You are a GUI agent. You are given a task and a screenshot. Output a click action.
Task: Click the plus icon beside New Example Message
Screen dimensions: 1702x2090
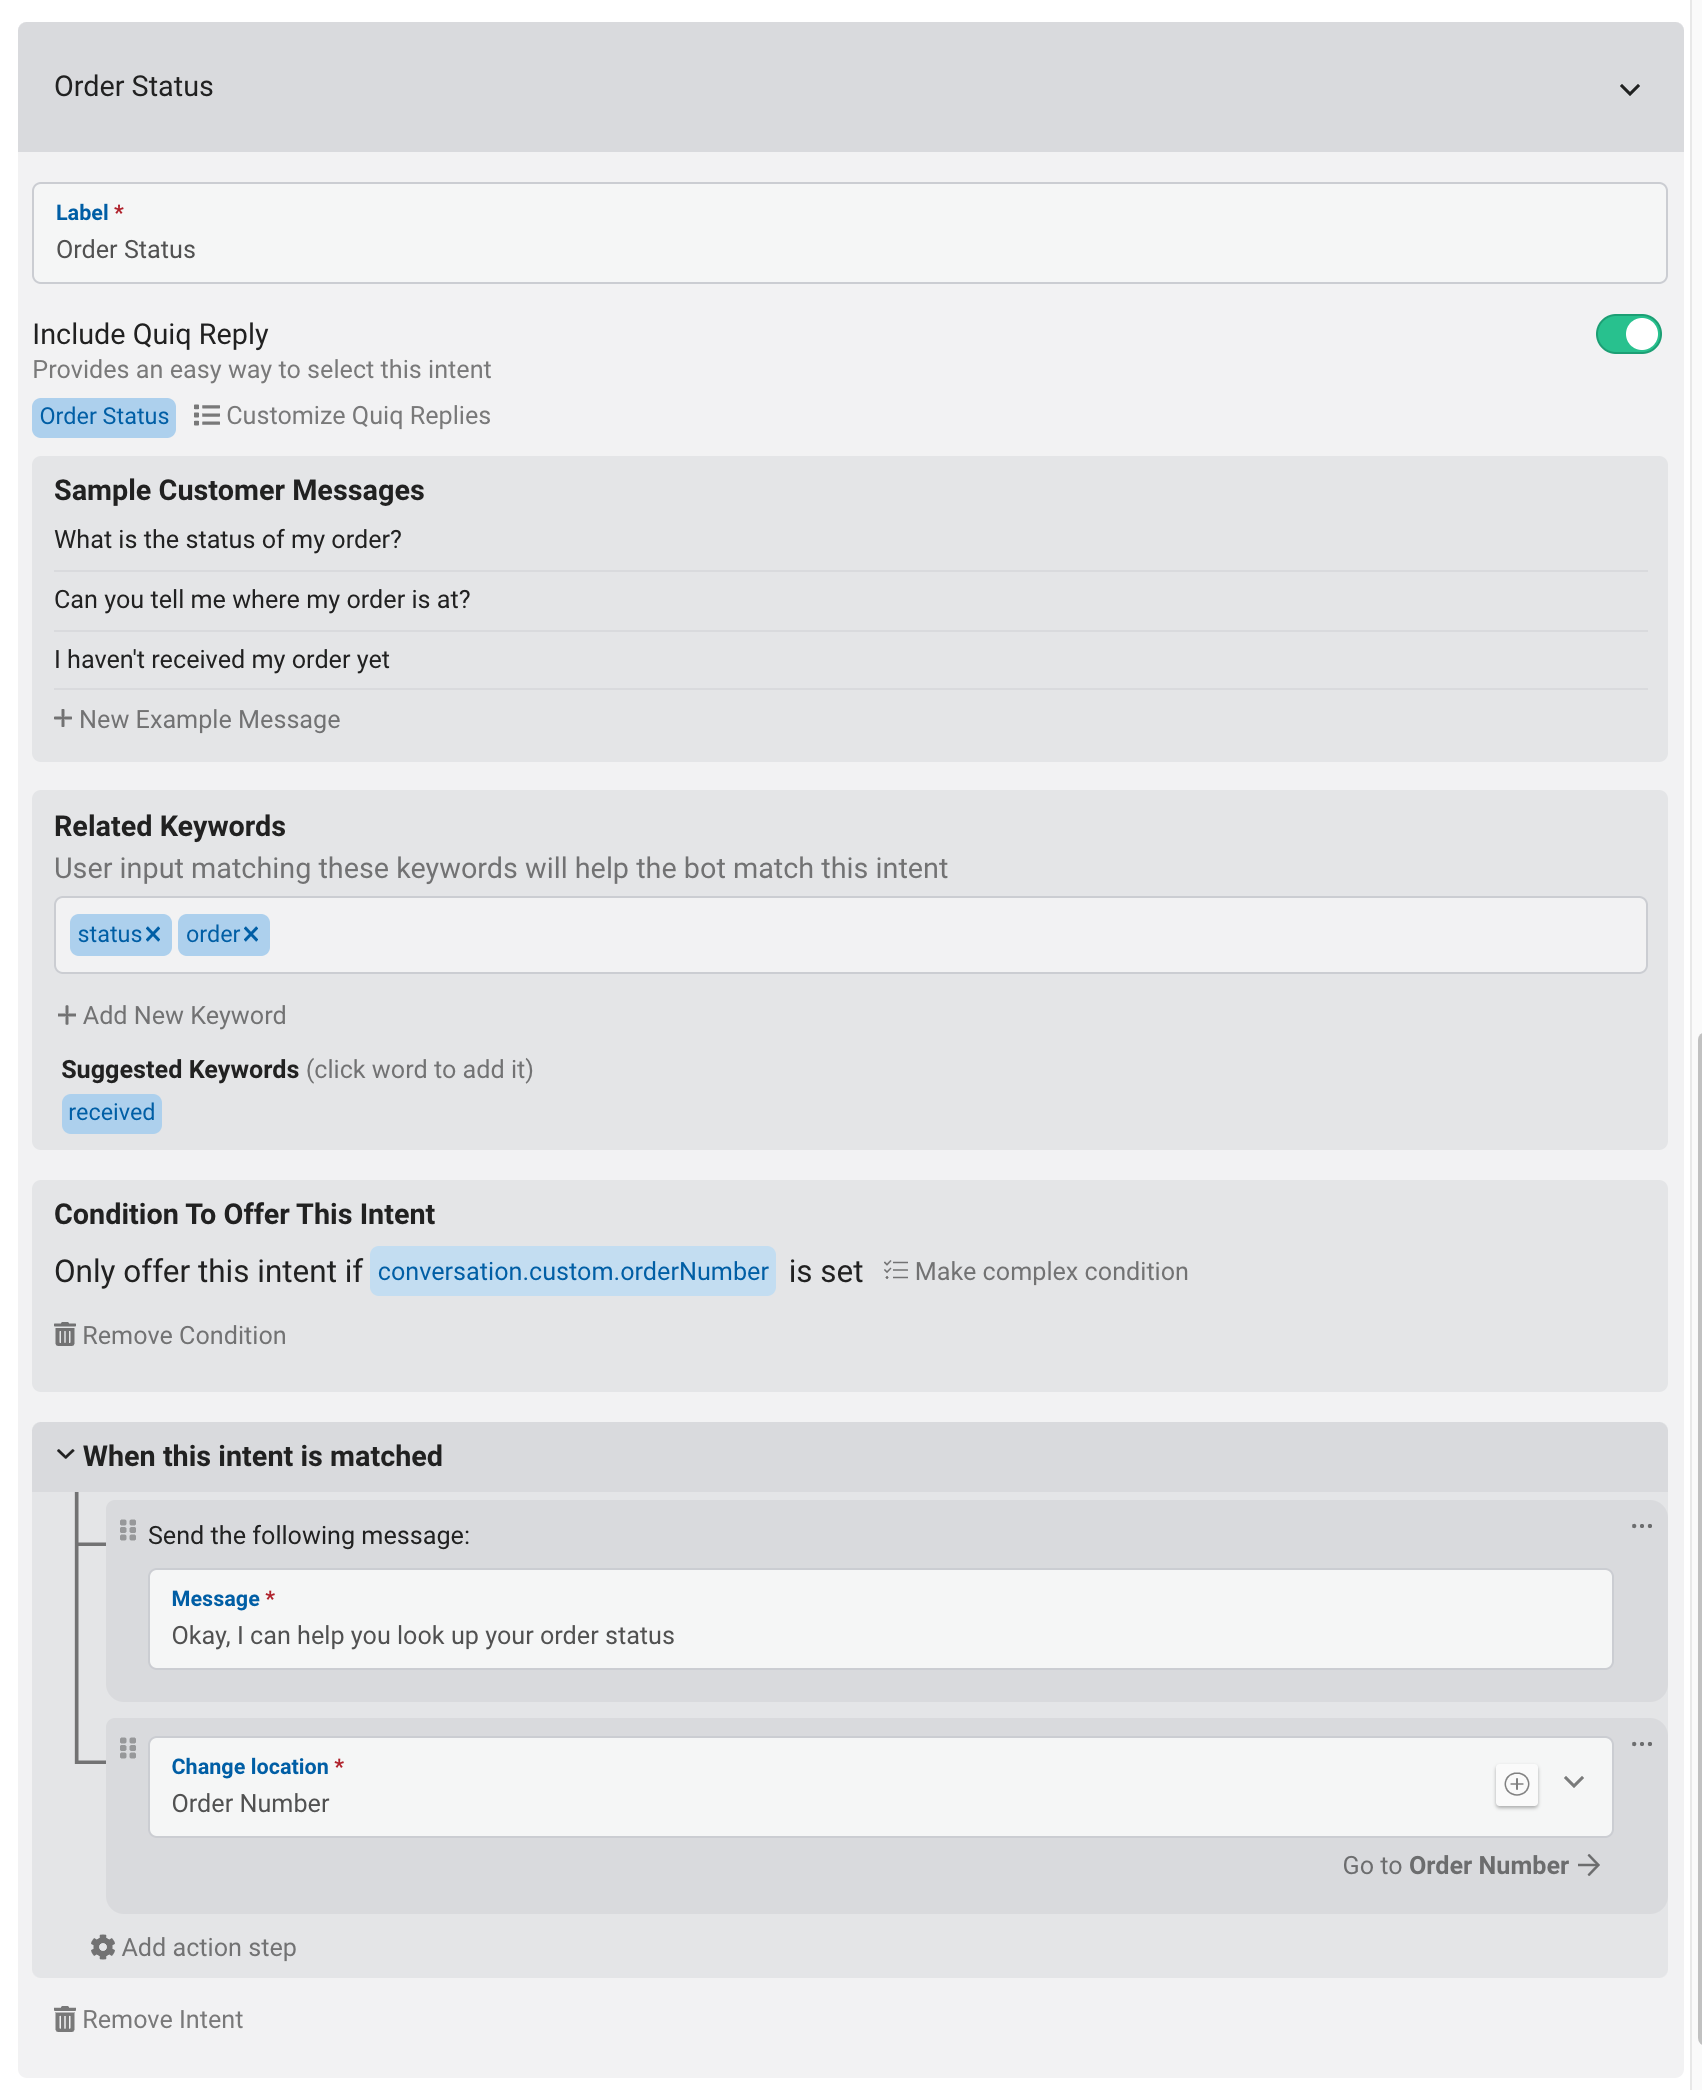pyautogui.click(x=63, y=719)
